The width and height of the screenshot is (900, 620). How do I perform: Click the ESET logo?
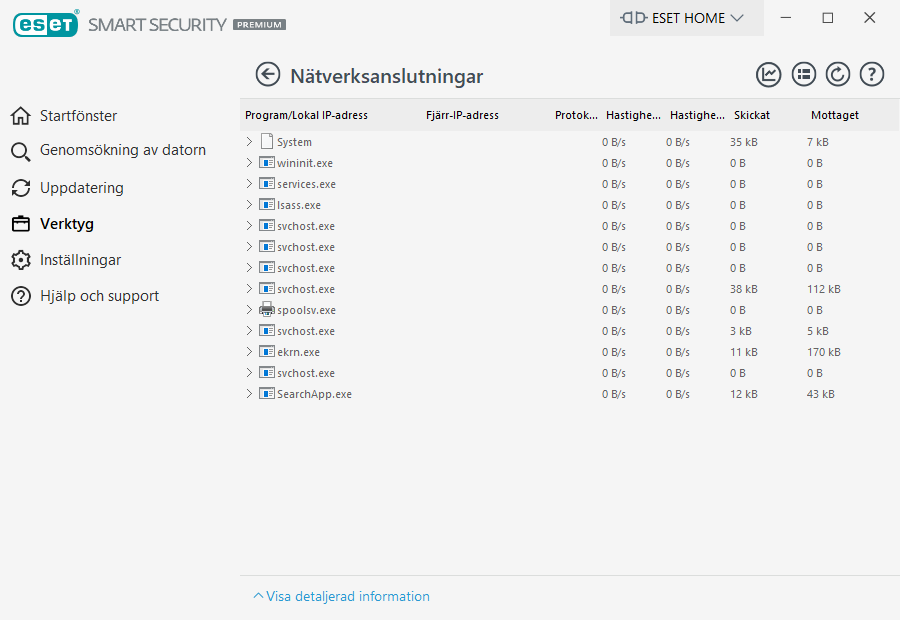45,24
